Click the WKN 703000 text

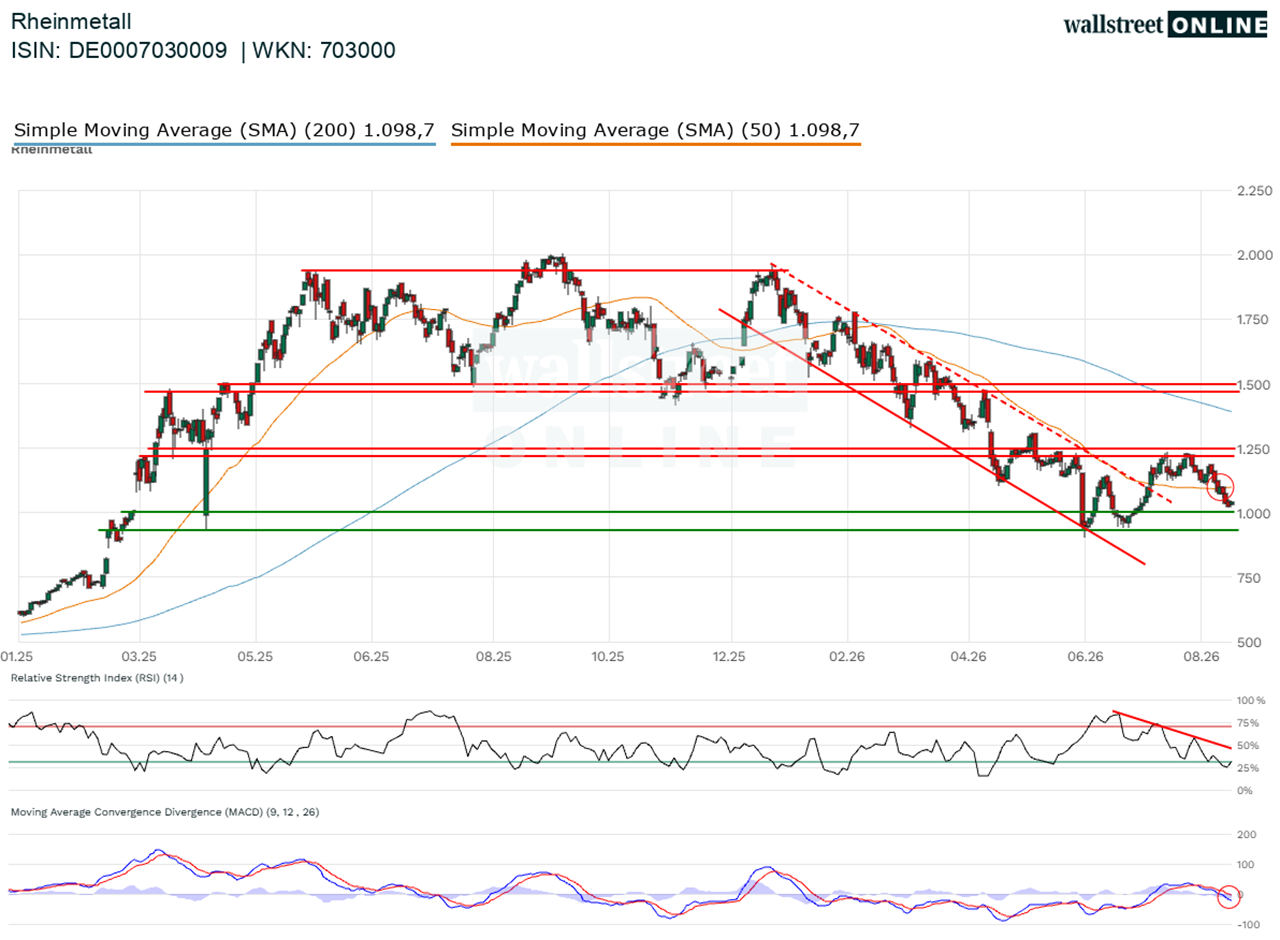click(x=324, y=51)
